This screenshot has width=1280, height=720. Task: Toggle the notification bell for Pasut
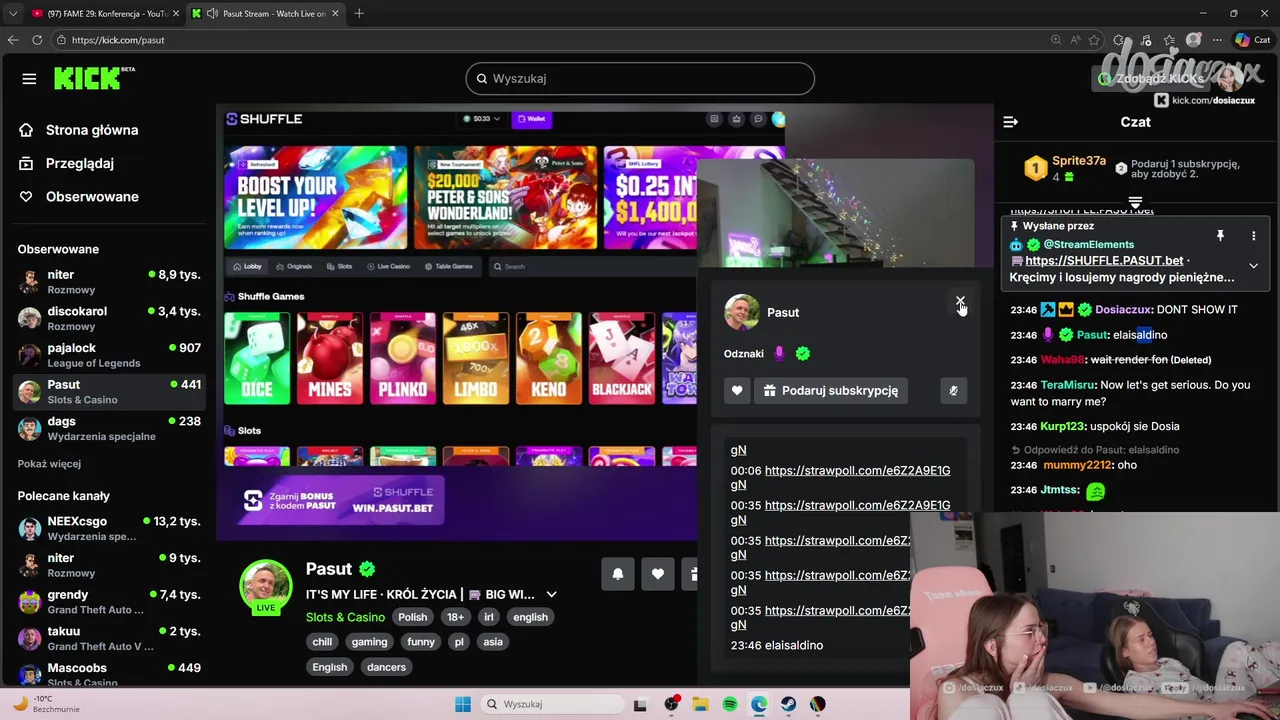(x=618, y=574)
